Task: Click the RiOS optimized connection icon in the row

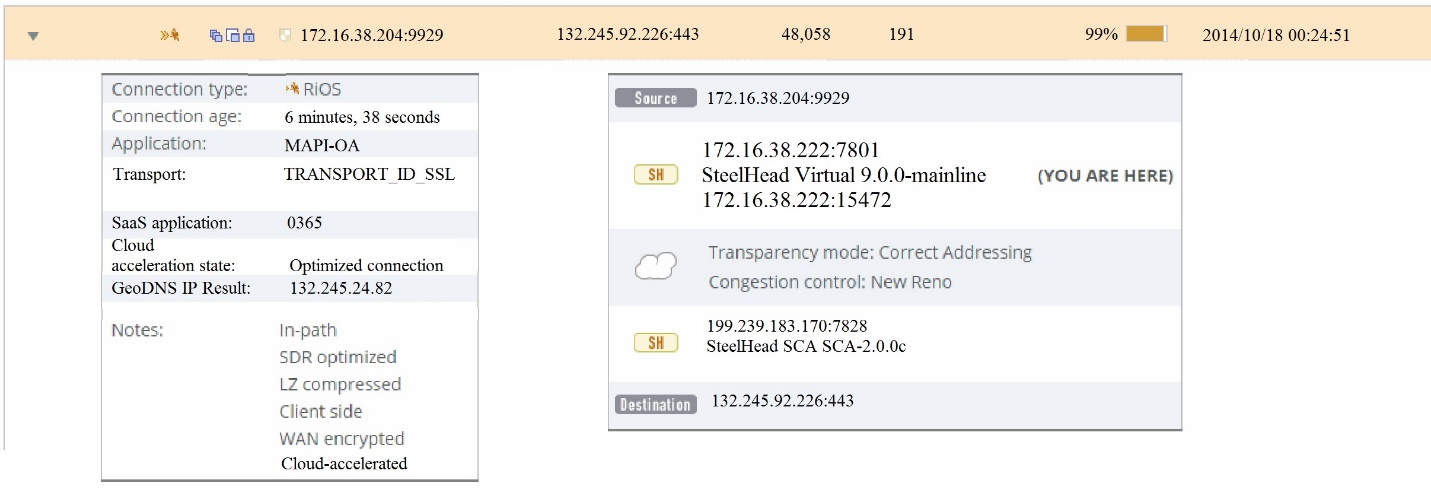Action: pyautogui.click(x=170, y=35)
